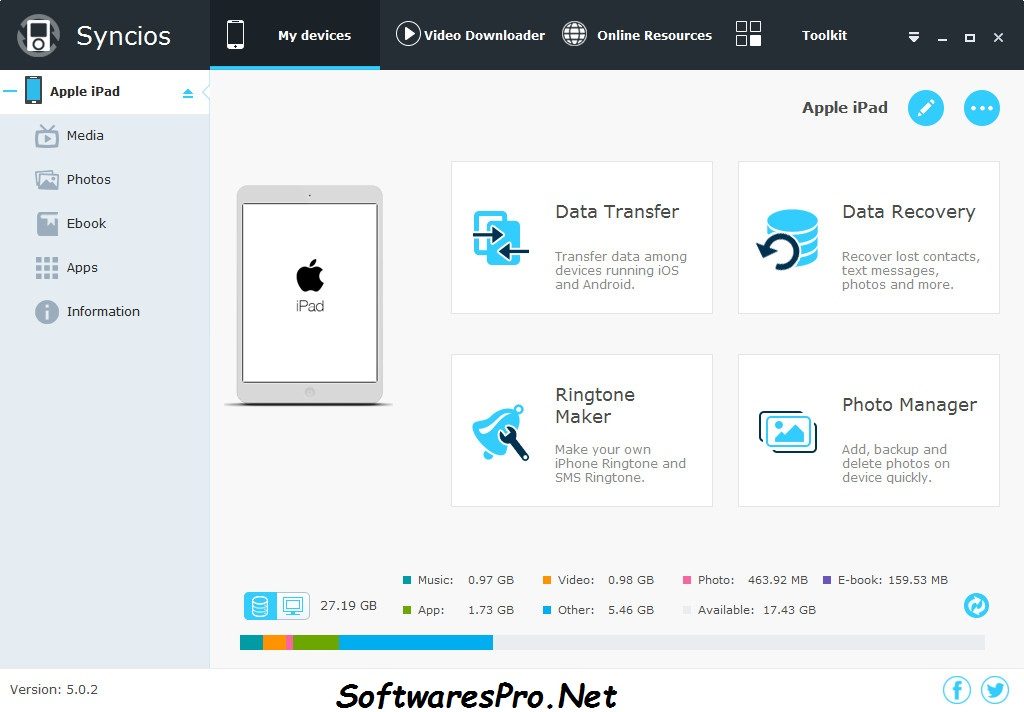Screen dimensions: 1024x712
Task: Click the Apps sidebar icon
Action: coord(45,267)
